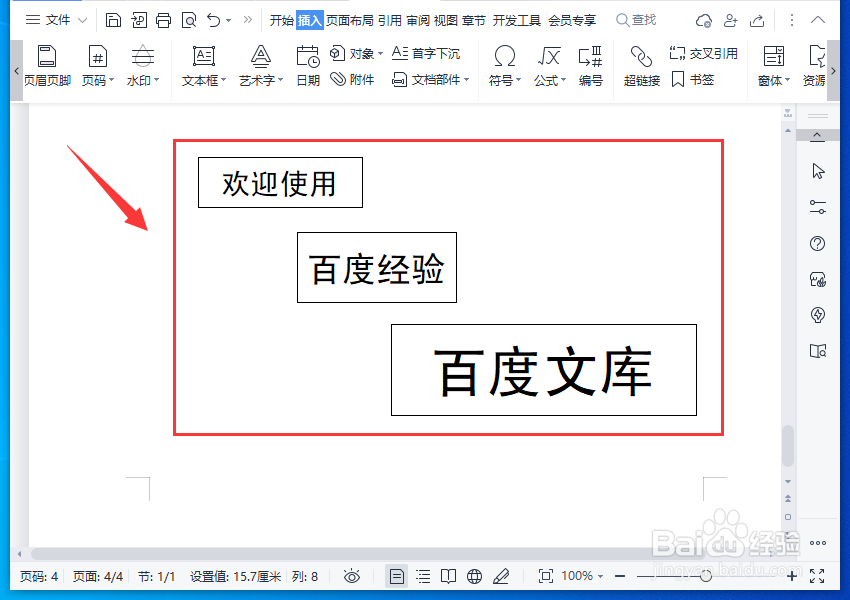
Task: Expand the quick access overflow chevrons
Action: (x=248, y=20)
